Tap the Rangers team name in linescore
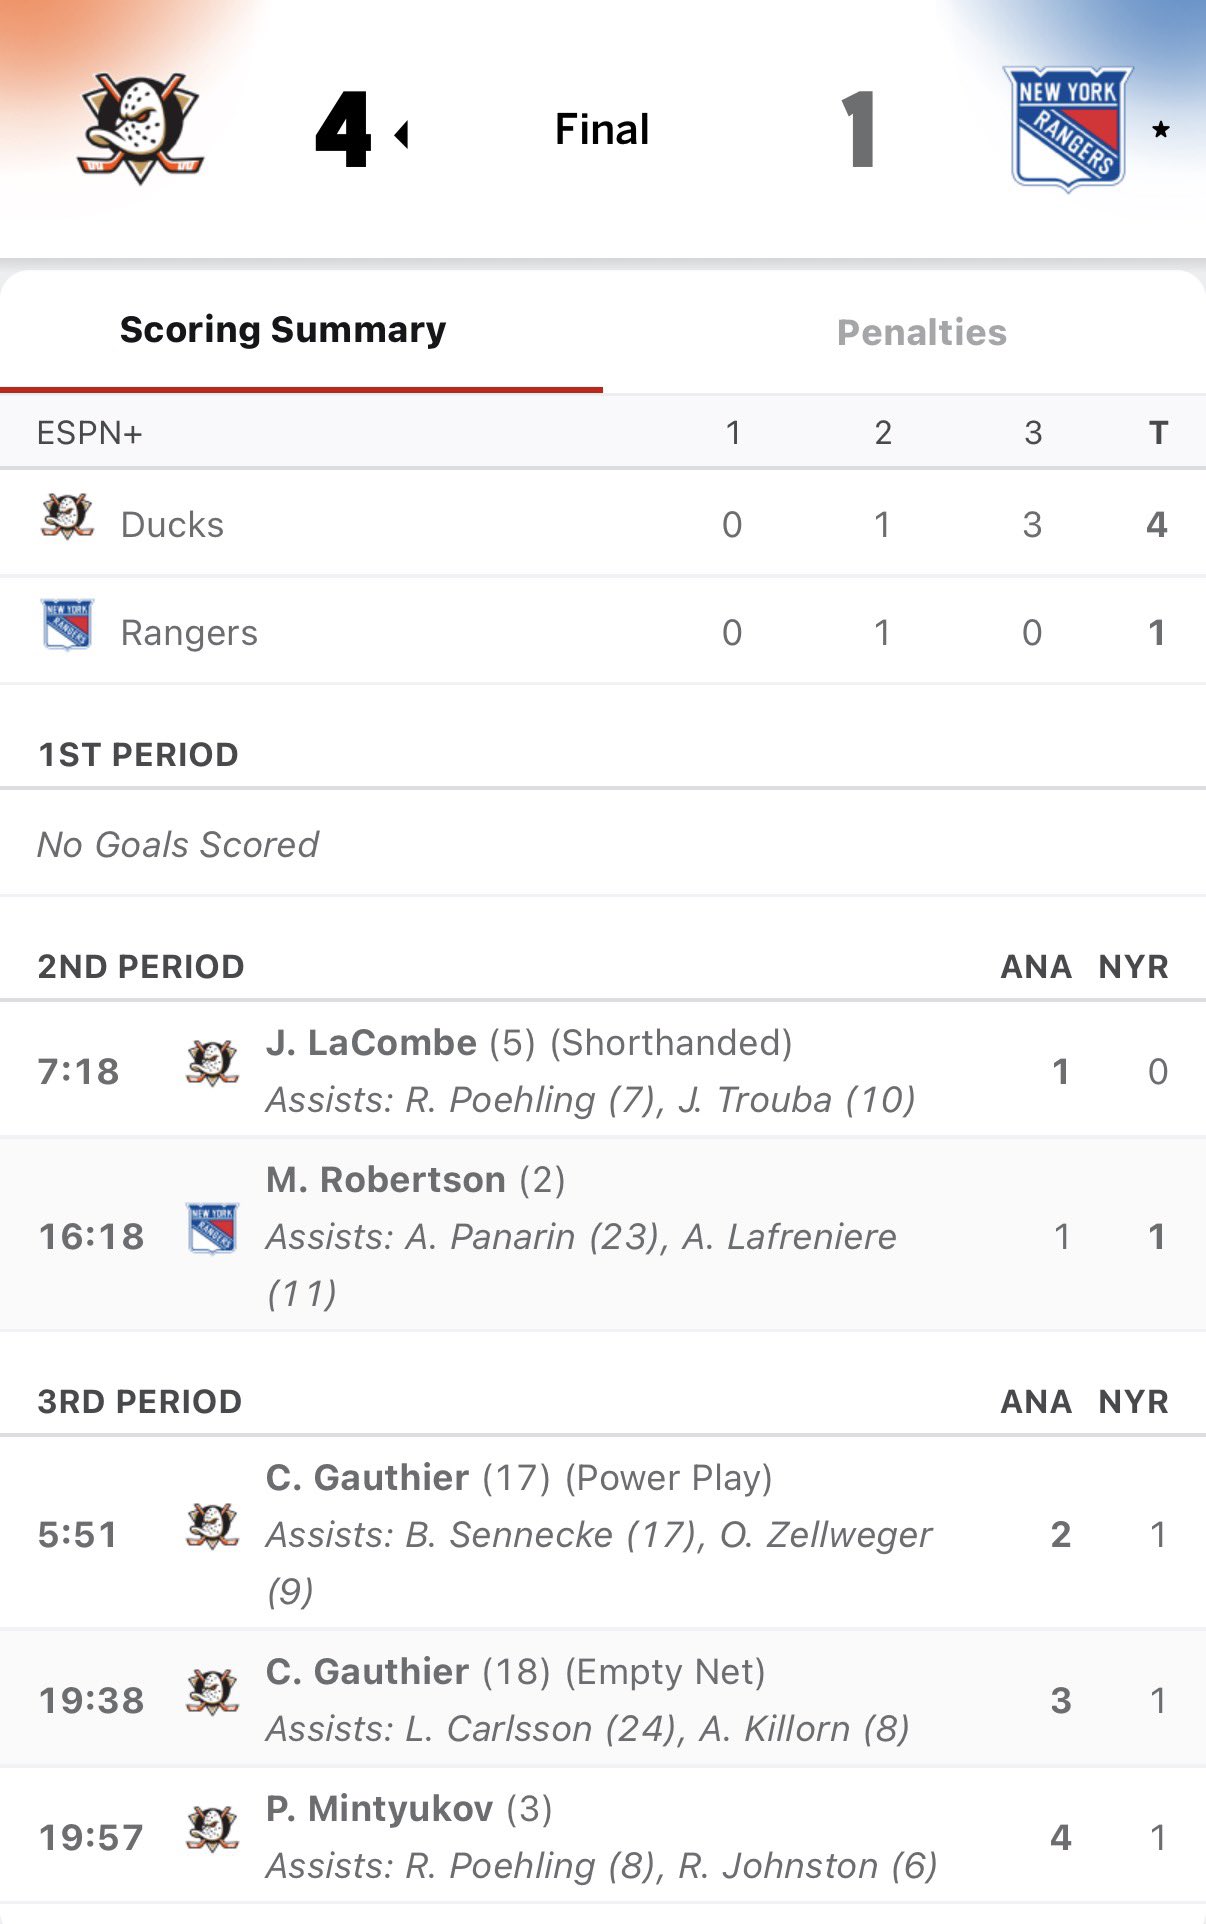The image size is (1206, 1924). click(189, 633)
